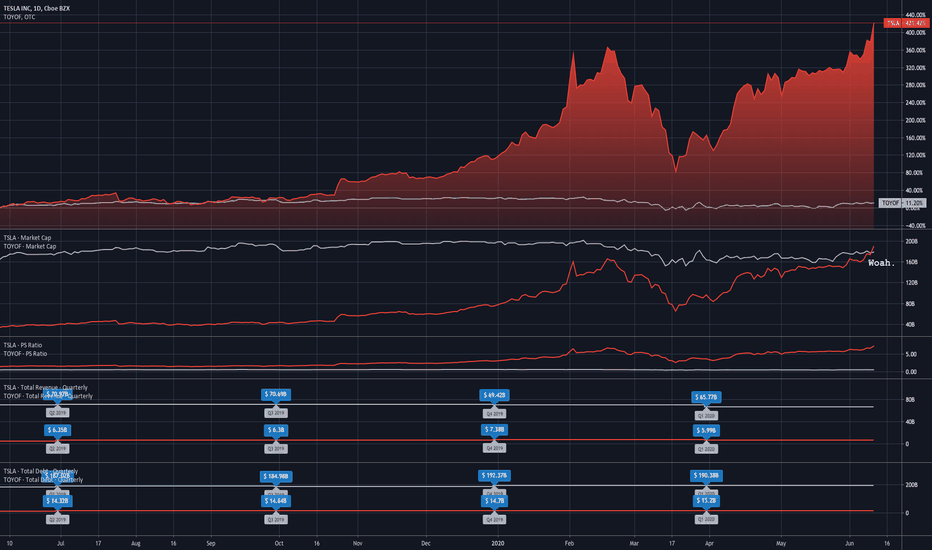The height and width of the screenshot is (550, 932).
Task: Select the TOYOF - Market Cap legend
Action: pyautogui.click(x=30, y=246)
